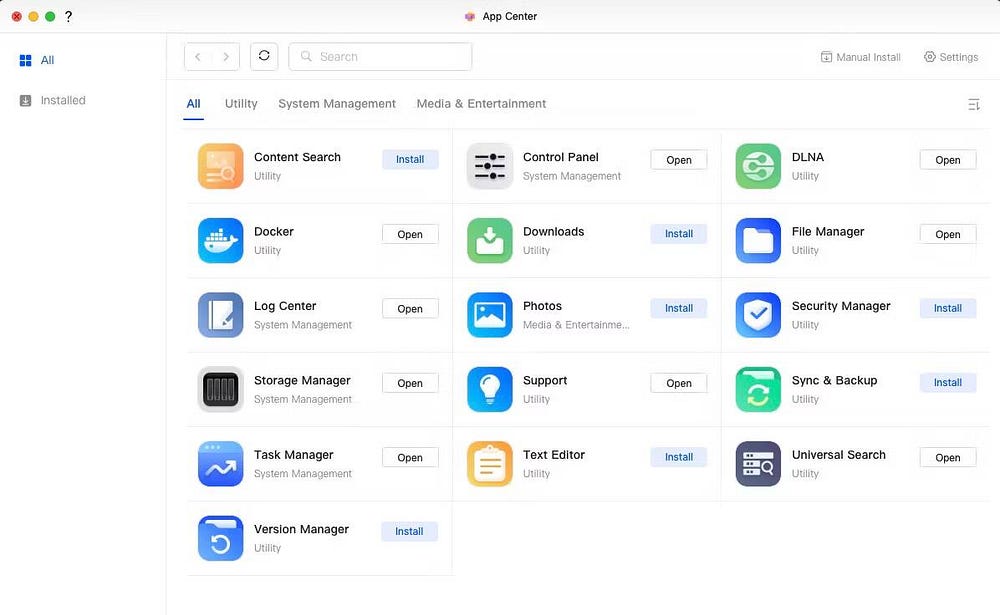Select the Storage Manager drive icon
This screenshot has width=1000, height=615.
click(x=221, y=389)
